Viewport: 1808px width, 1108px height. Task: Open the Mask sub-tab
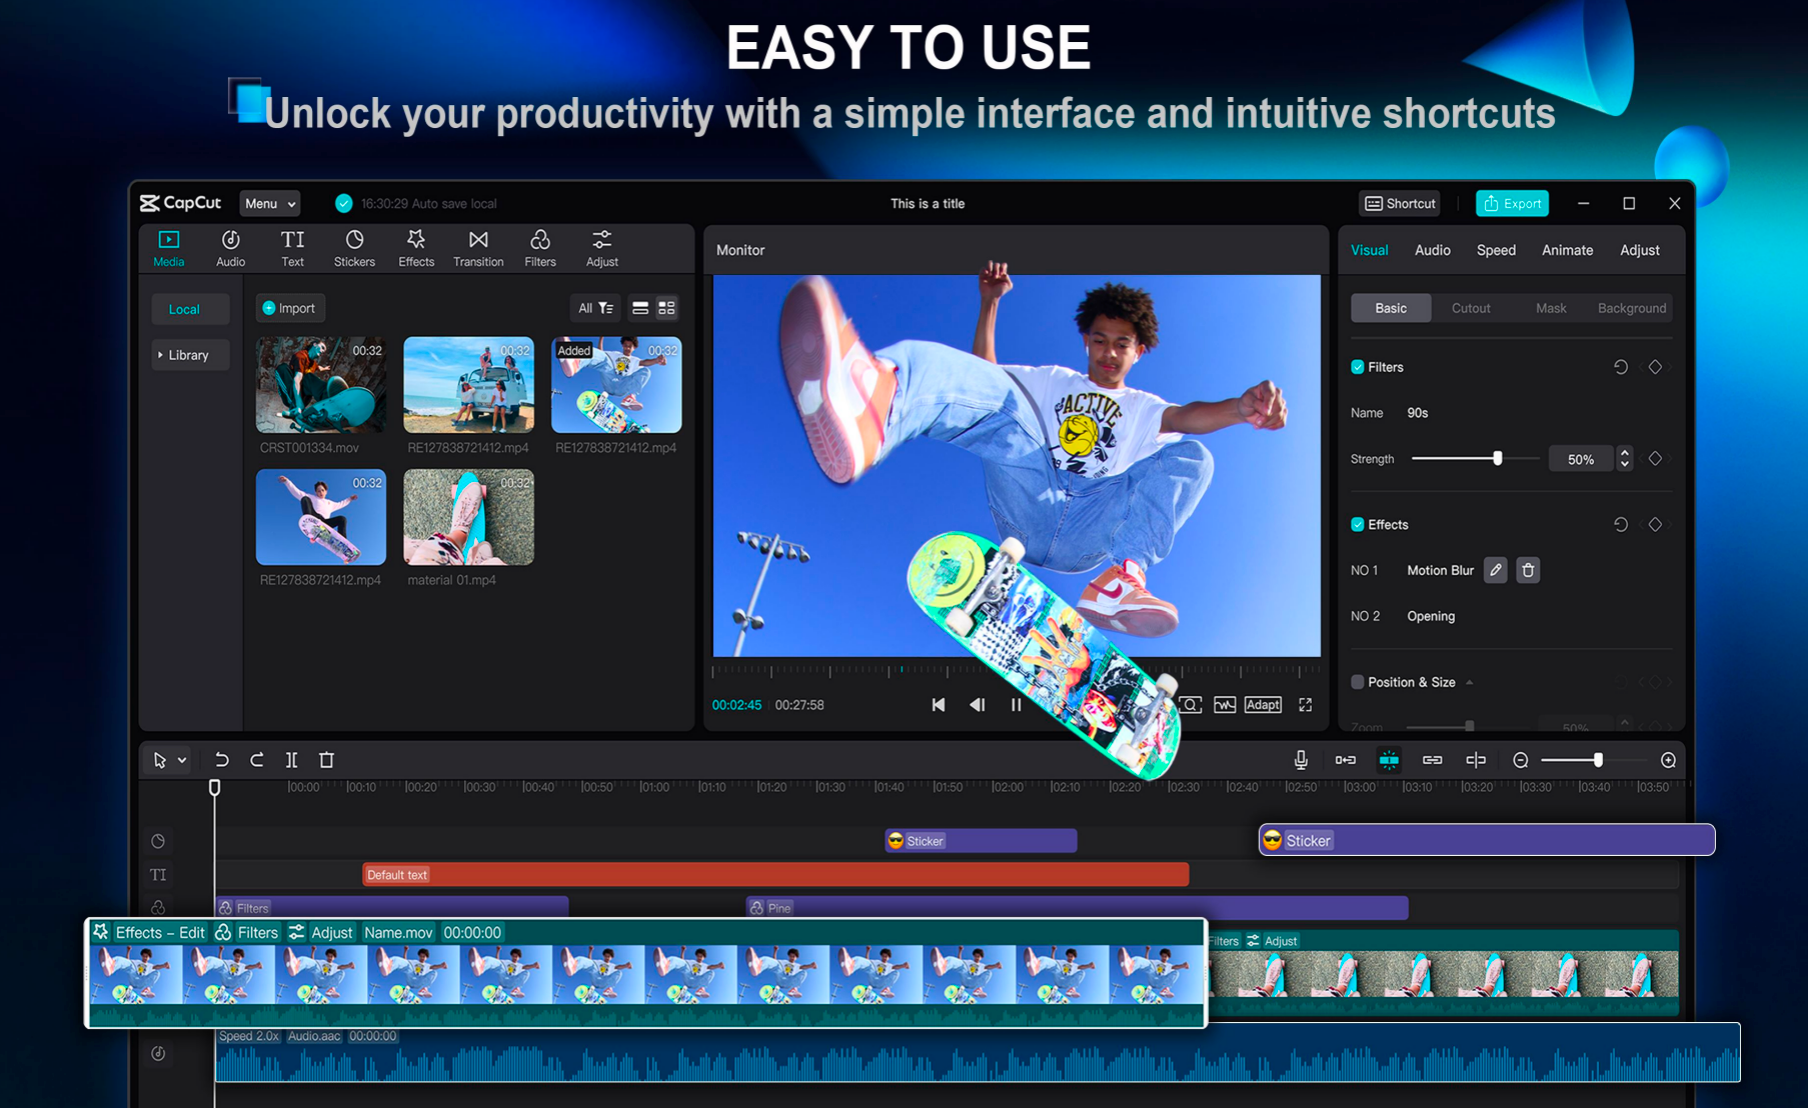click(x=1551, y=308)
